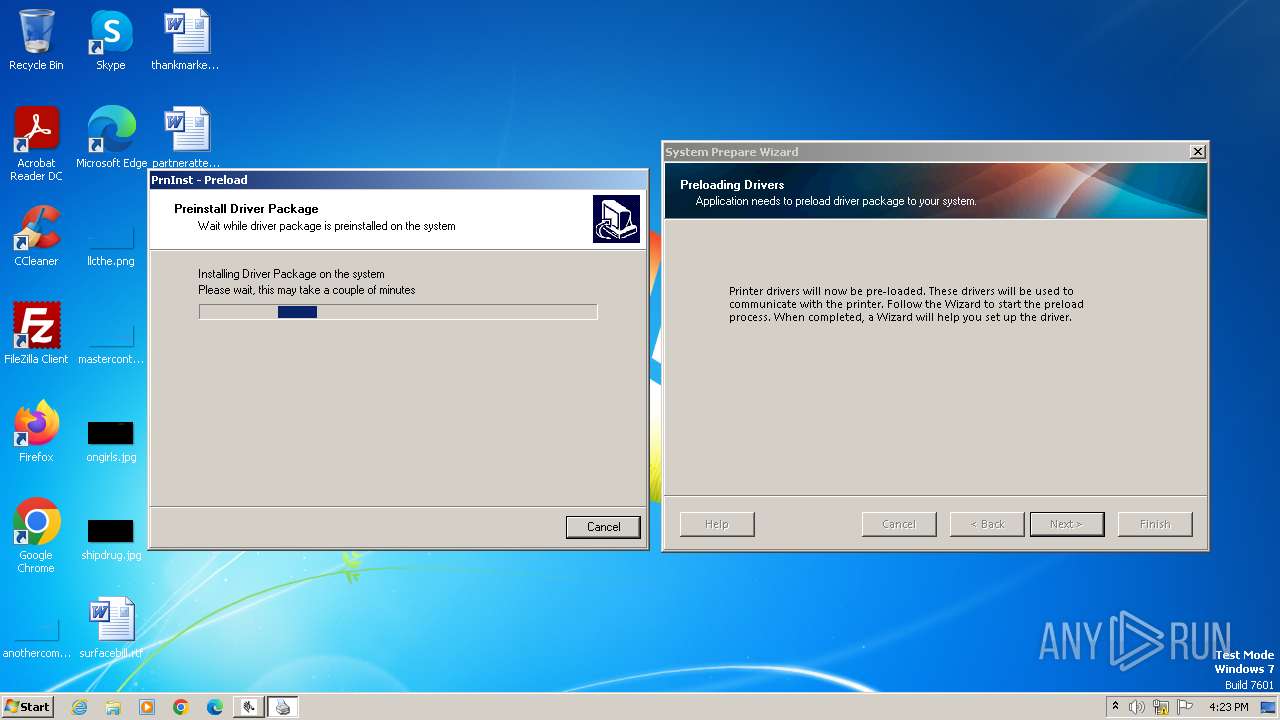Click the Back button in System Prepare Wizard

click(x=987, y=524)
